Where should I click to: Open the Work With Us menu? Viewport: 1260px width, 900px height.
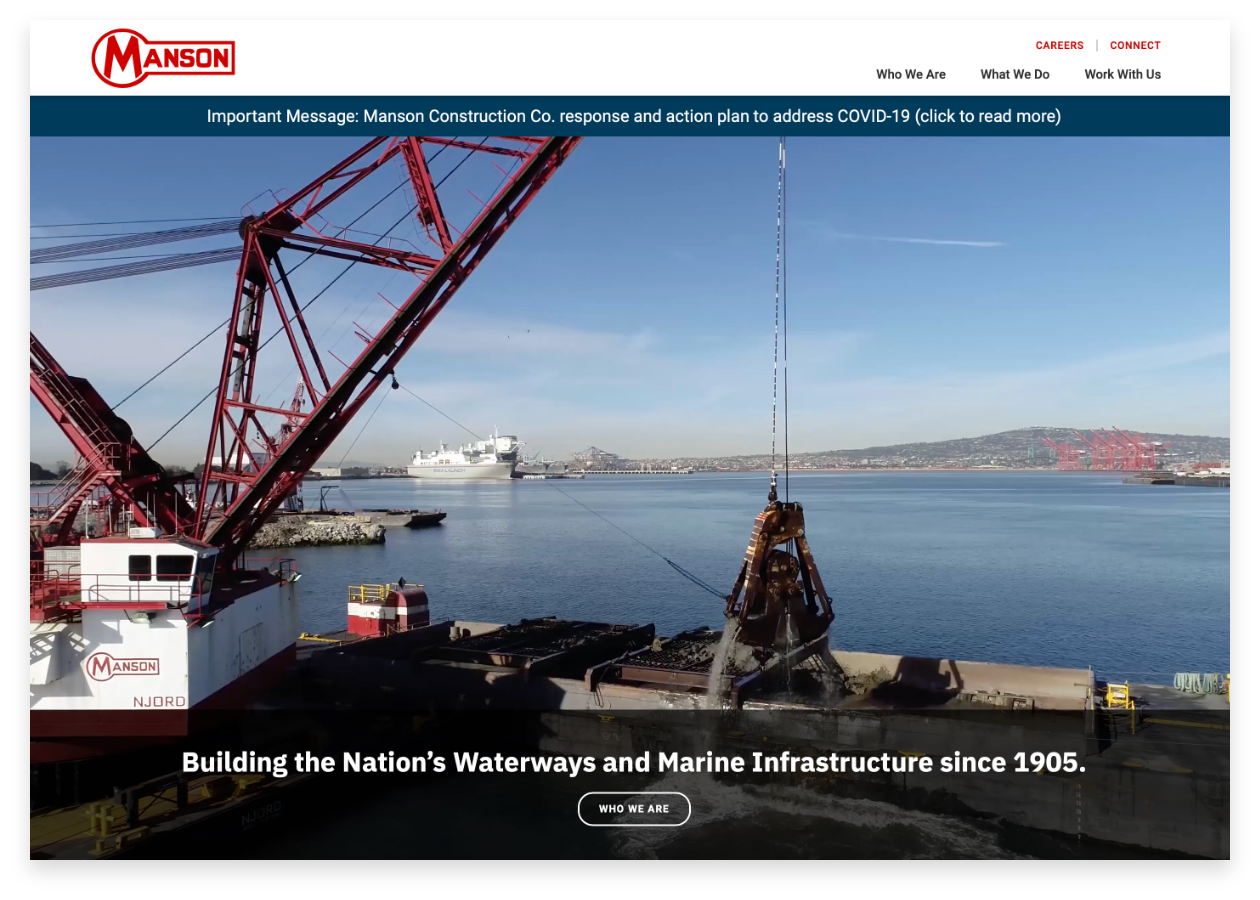pos(1122,74)
